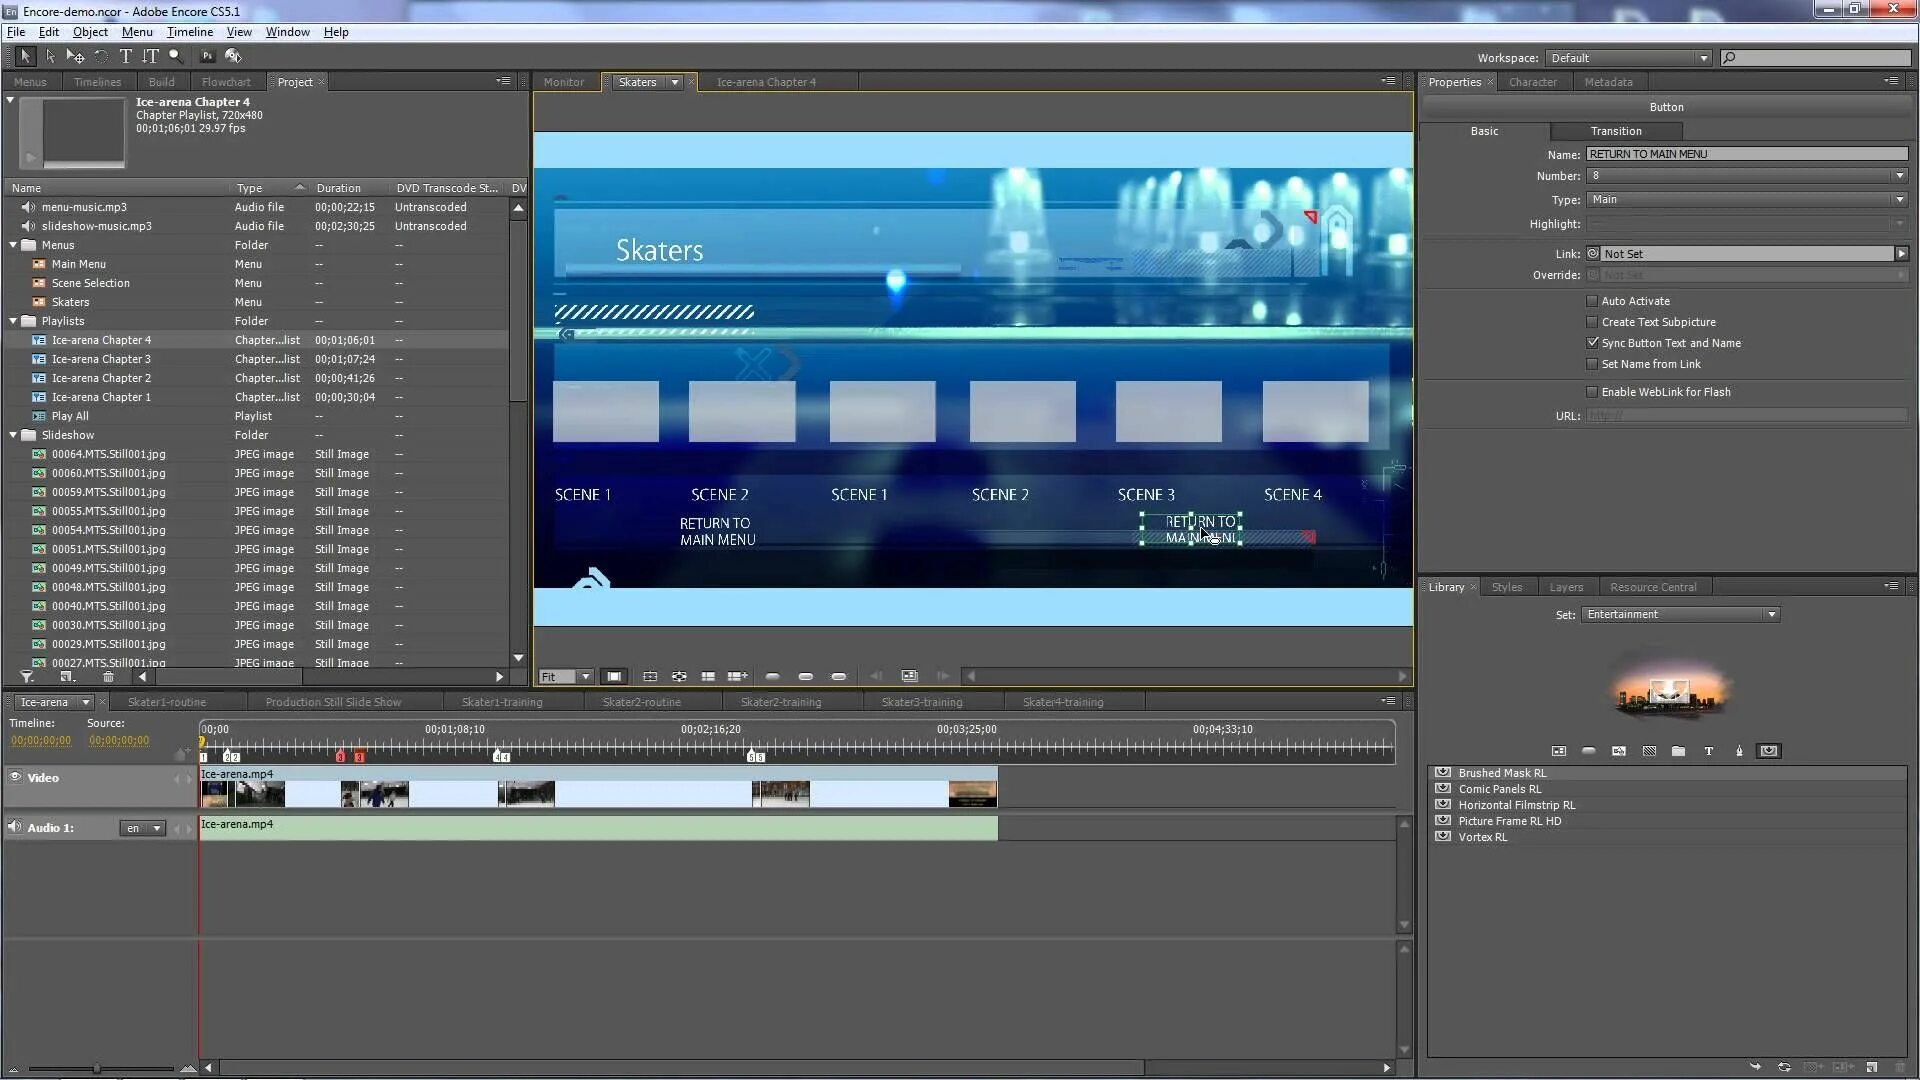Select the Vertical Text tool
The height and width of the screenshot is (1080, 1920).
pyautogui.click(x=150, y=57)
